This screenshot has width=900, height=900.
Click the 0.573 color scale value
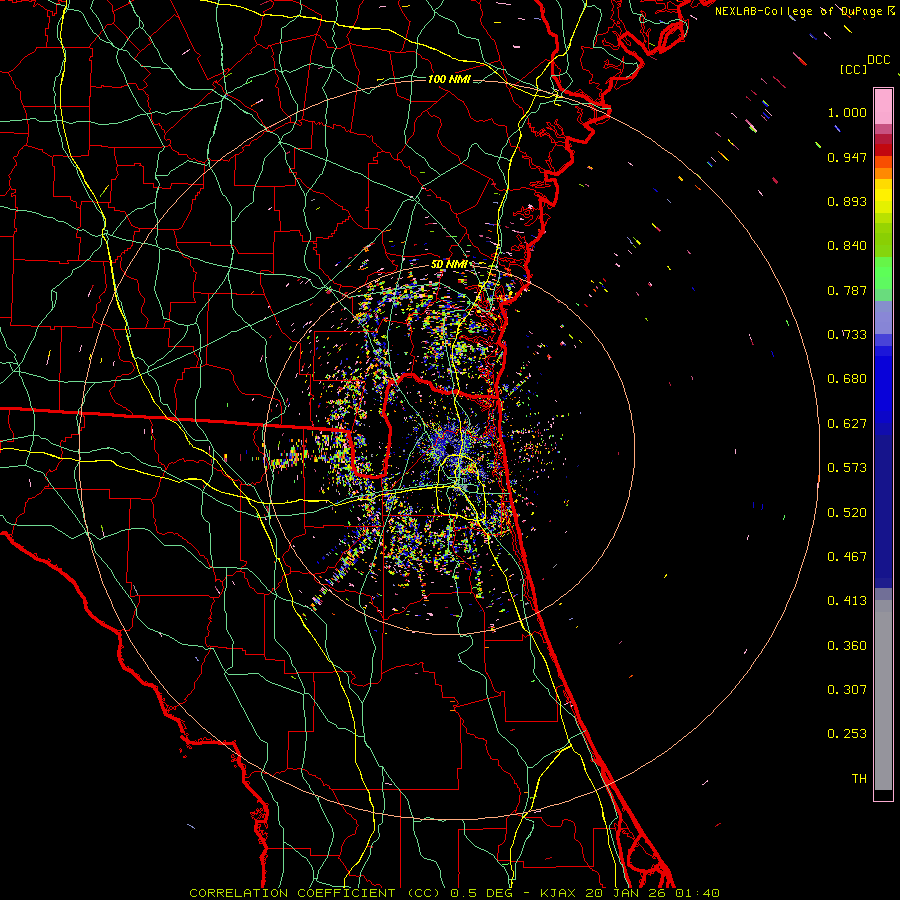click(847, 468)
